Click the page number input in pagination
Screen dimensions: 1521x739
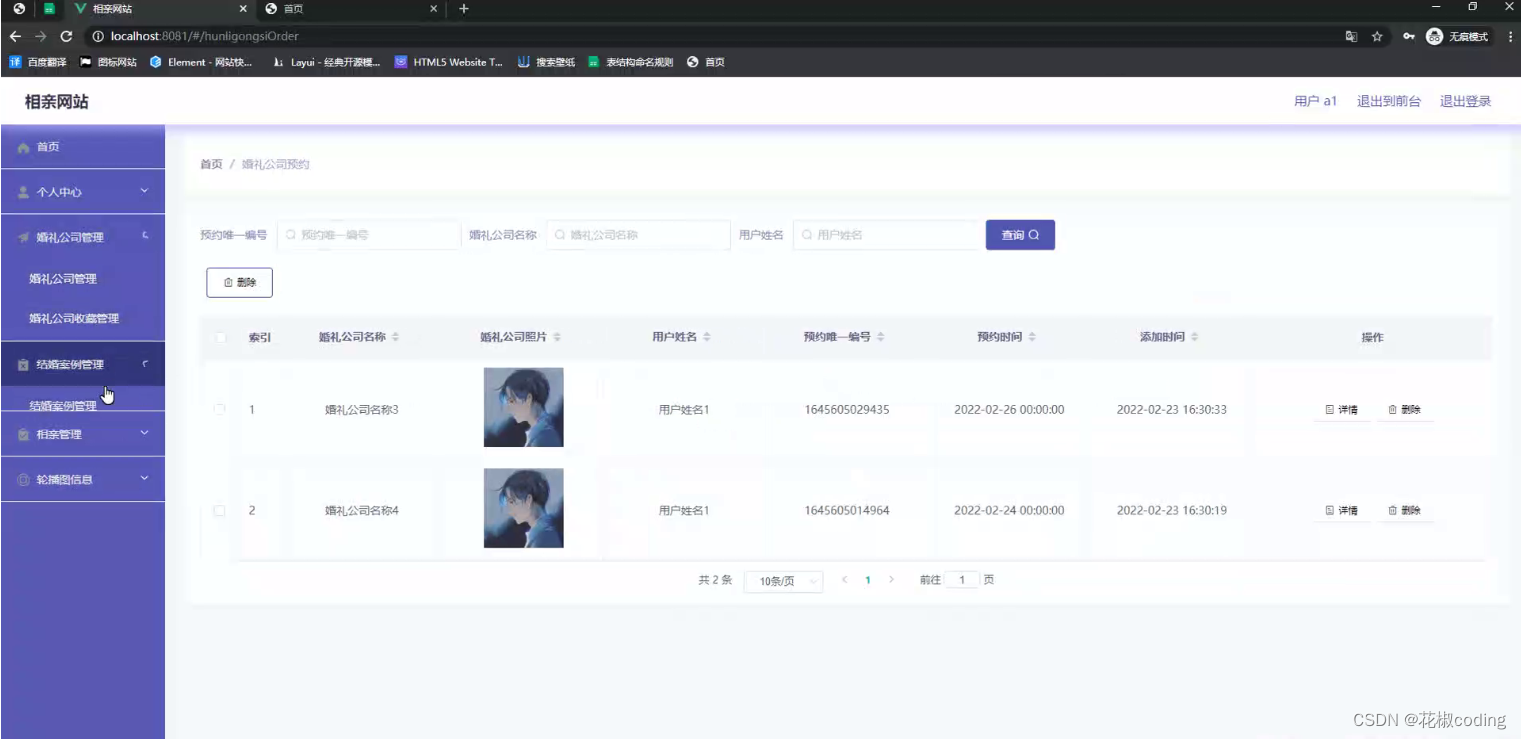point(961,580)
